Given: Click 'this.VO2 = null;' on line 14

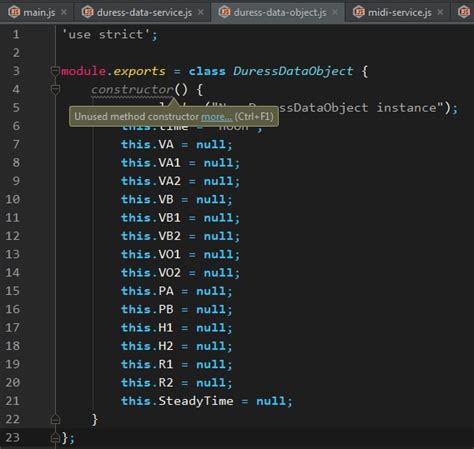Looking at the screenshot, I should pos(180,273).
